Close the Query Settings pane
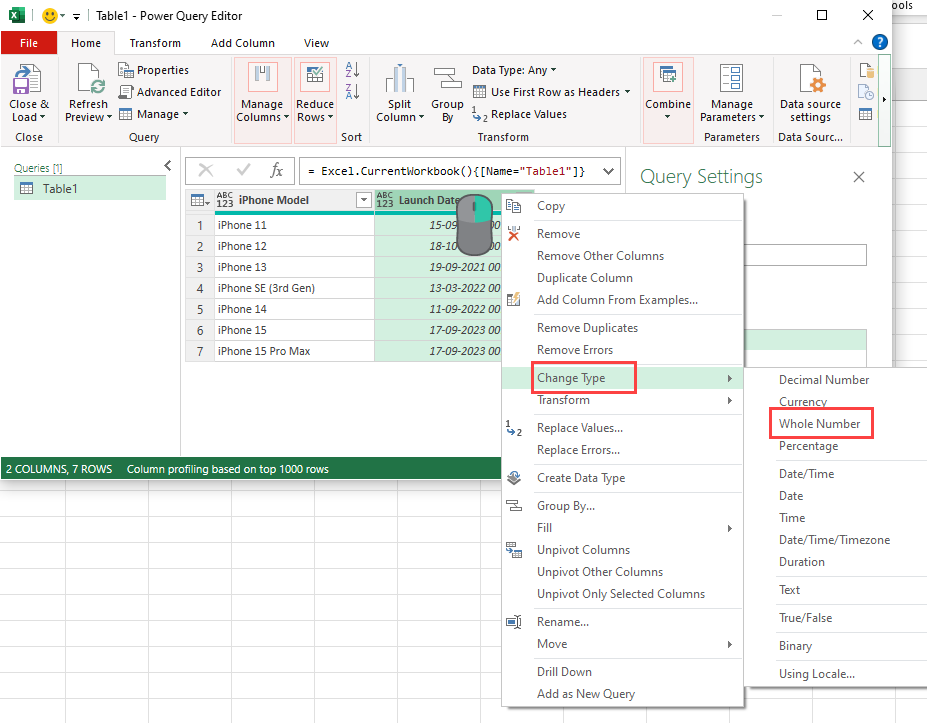This screenshot has height=723, width=927. 859,177
